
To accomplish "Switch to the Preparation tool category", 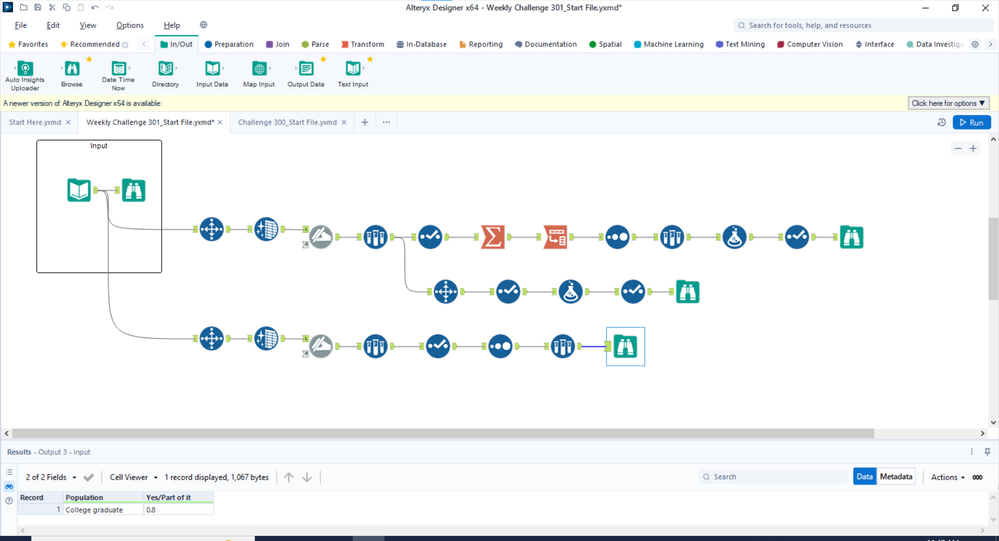I will pos(229,45).
